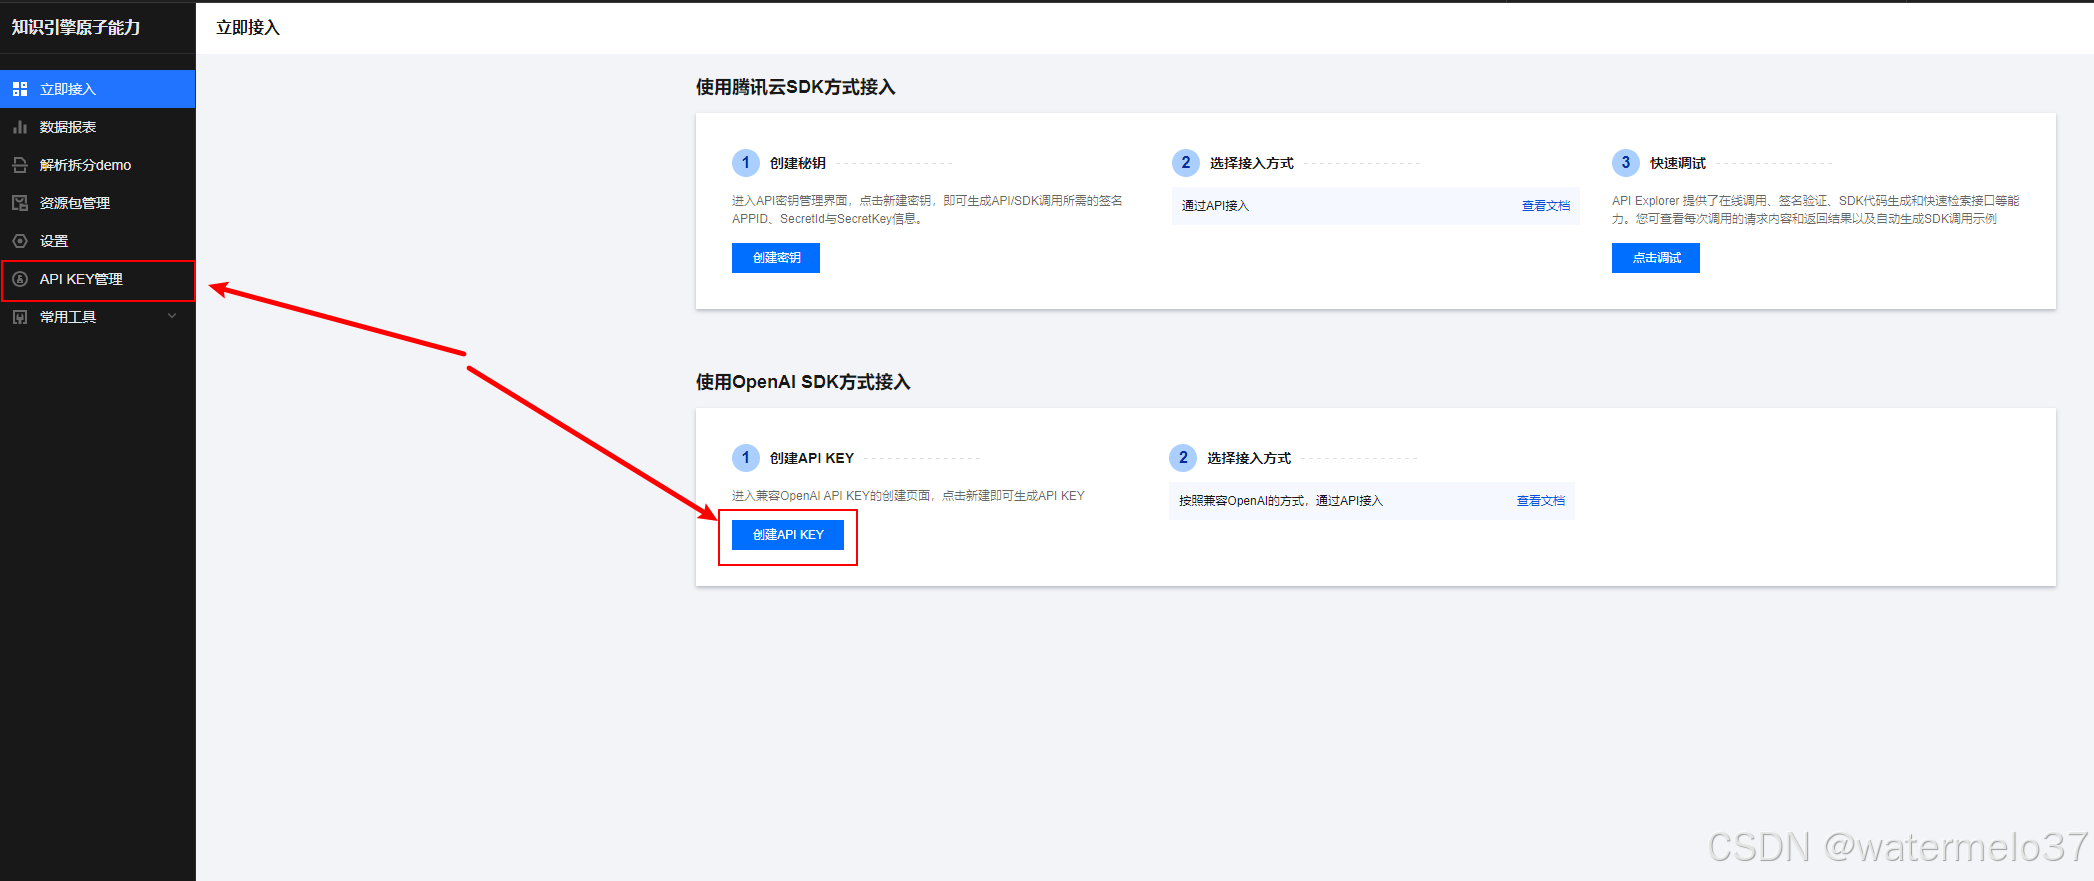
Task: Click the 常用工具 toolbox icon
Action: [20, 317]
